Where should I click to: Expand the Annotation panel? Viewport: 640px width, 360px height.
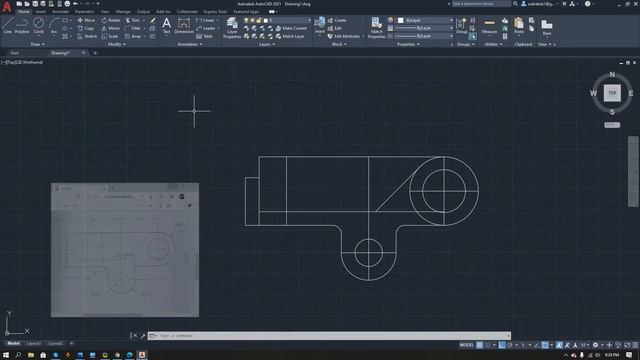tap(190, 44)
